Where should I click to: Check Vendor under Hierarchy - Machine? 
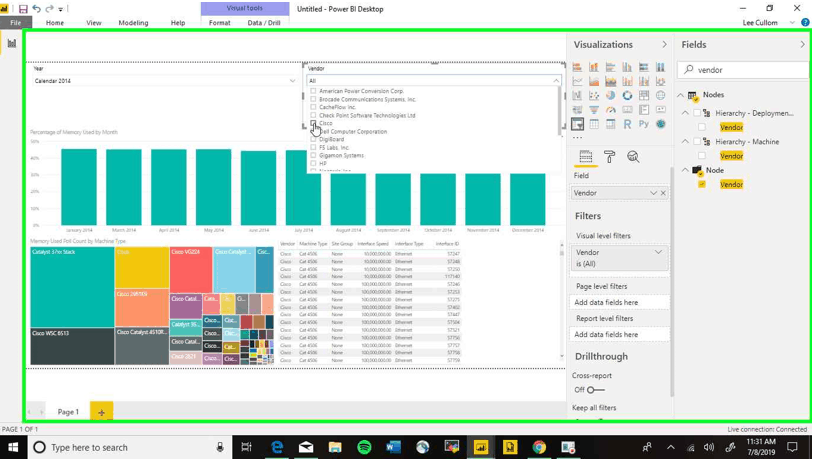pyautogui.click(x=702, y=156)
